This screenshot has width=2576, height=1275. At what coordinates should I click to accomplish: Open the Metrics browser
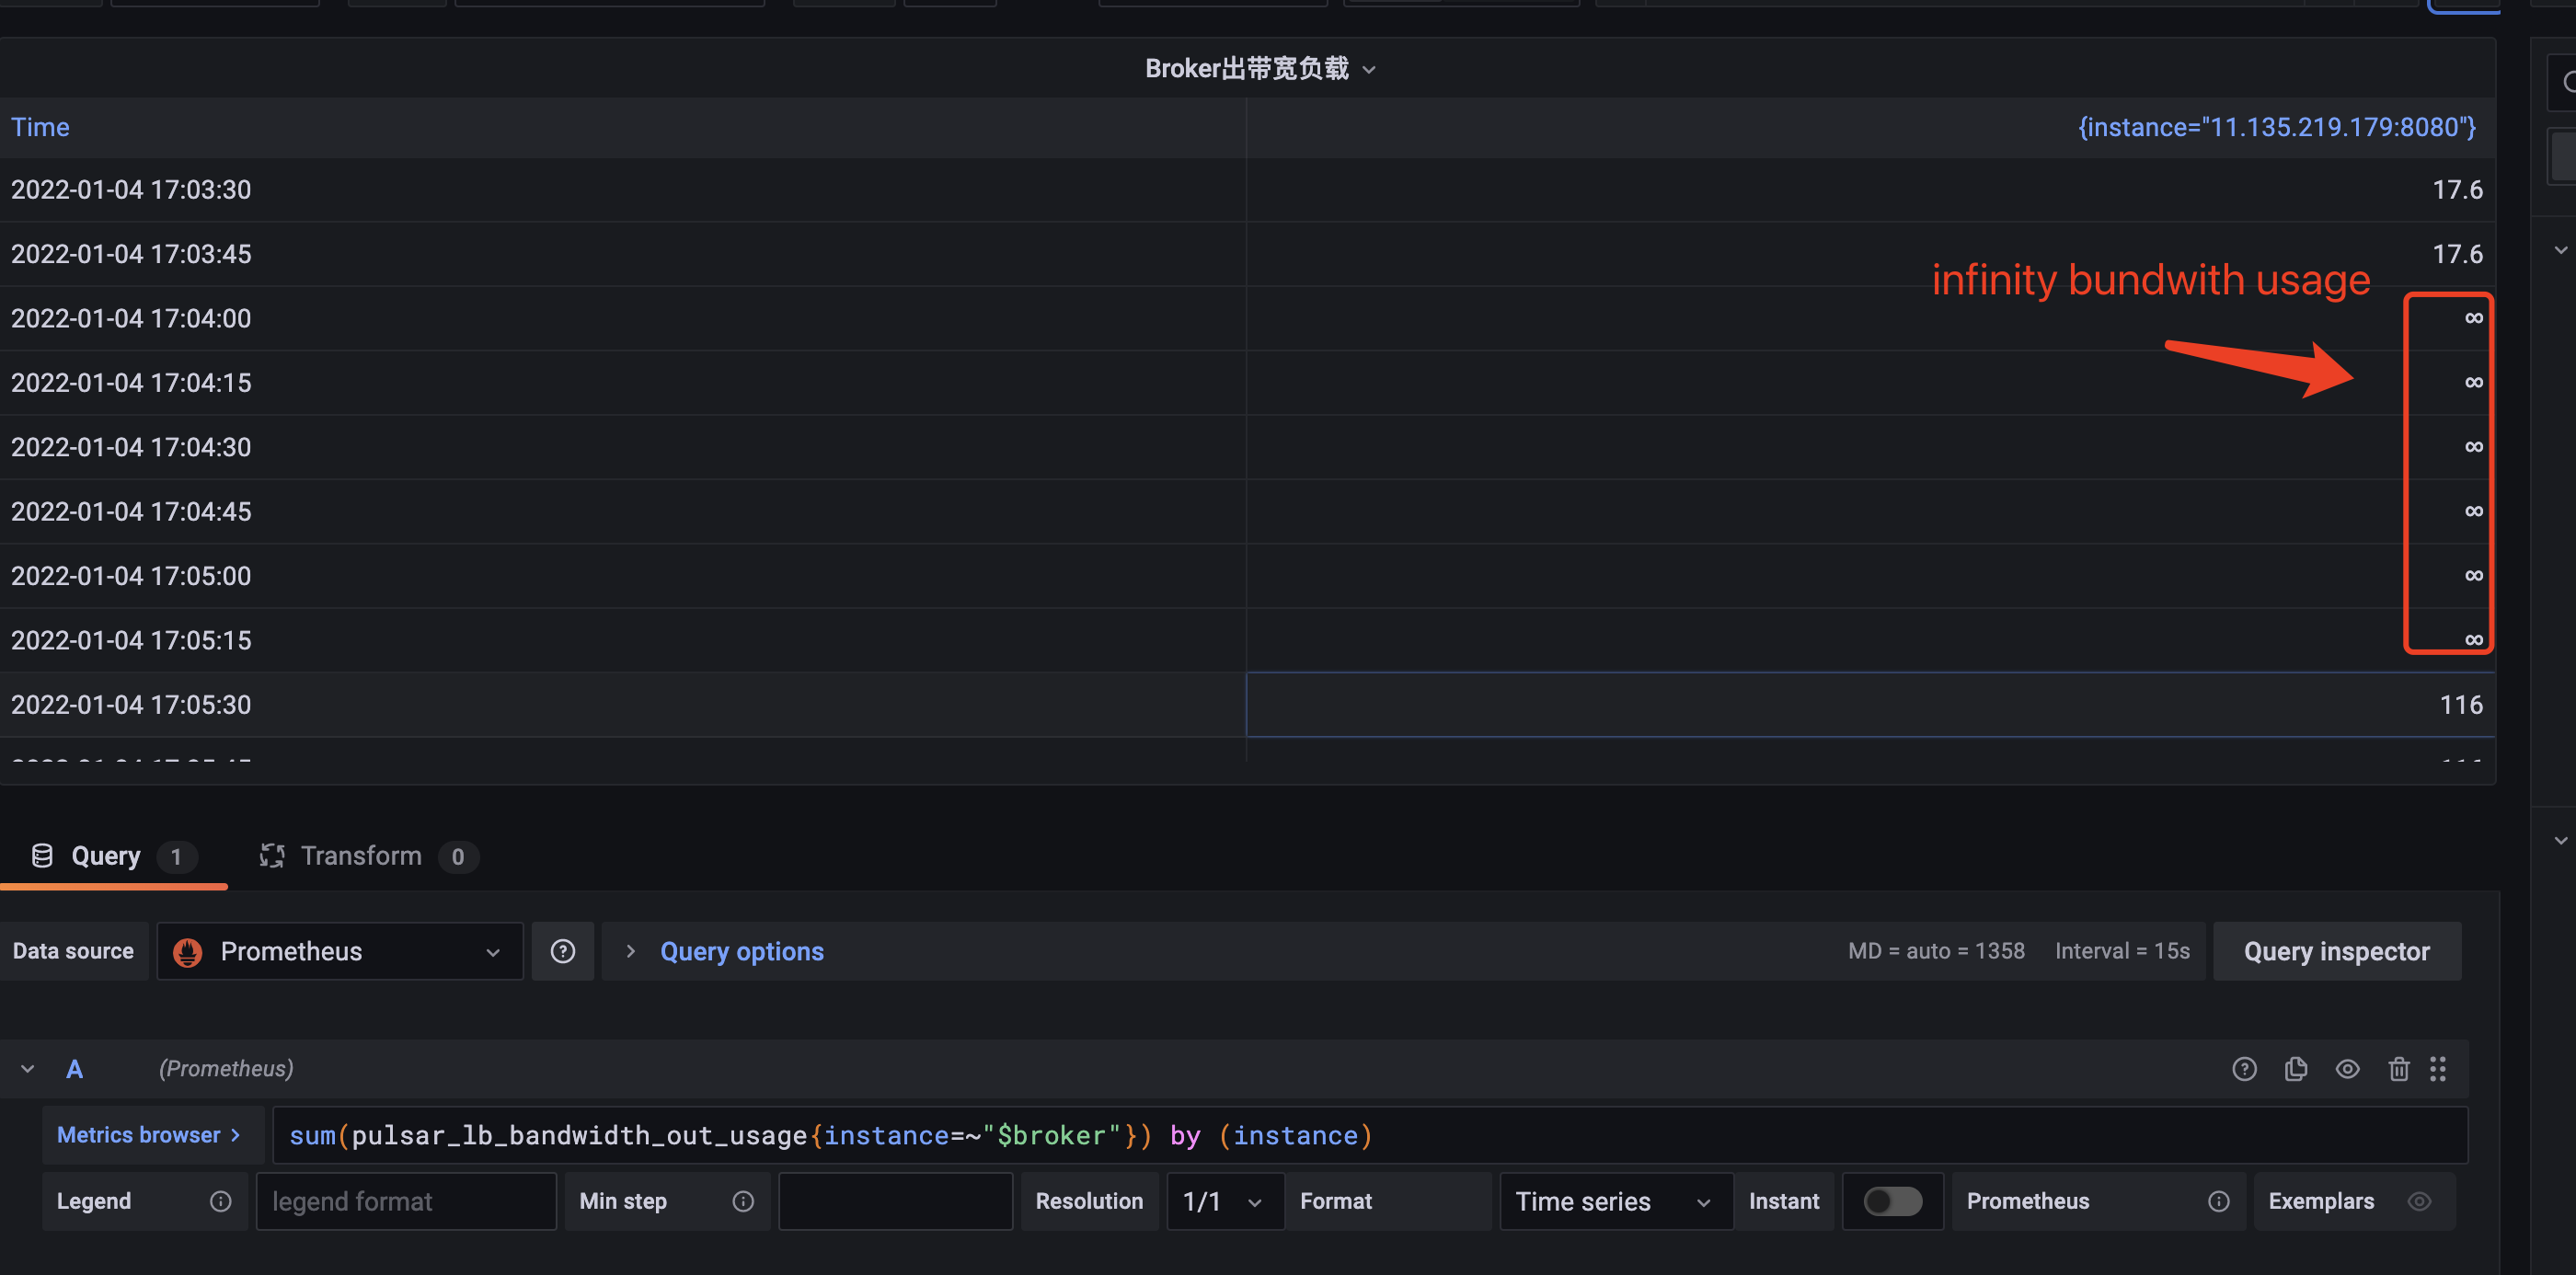150,1135
